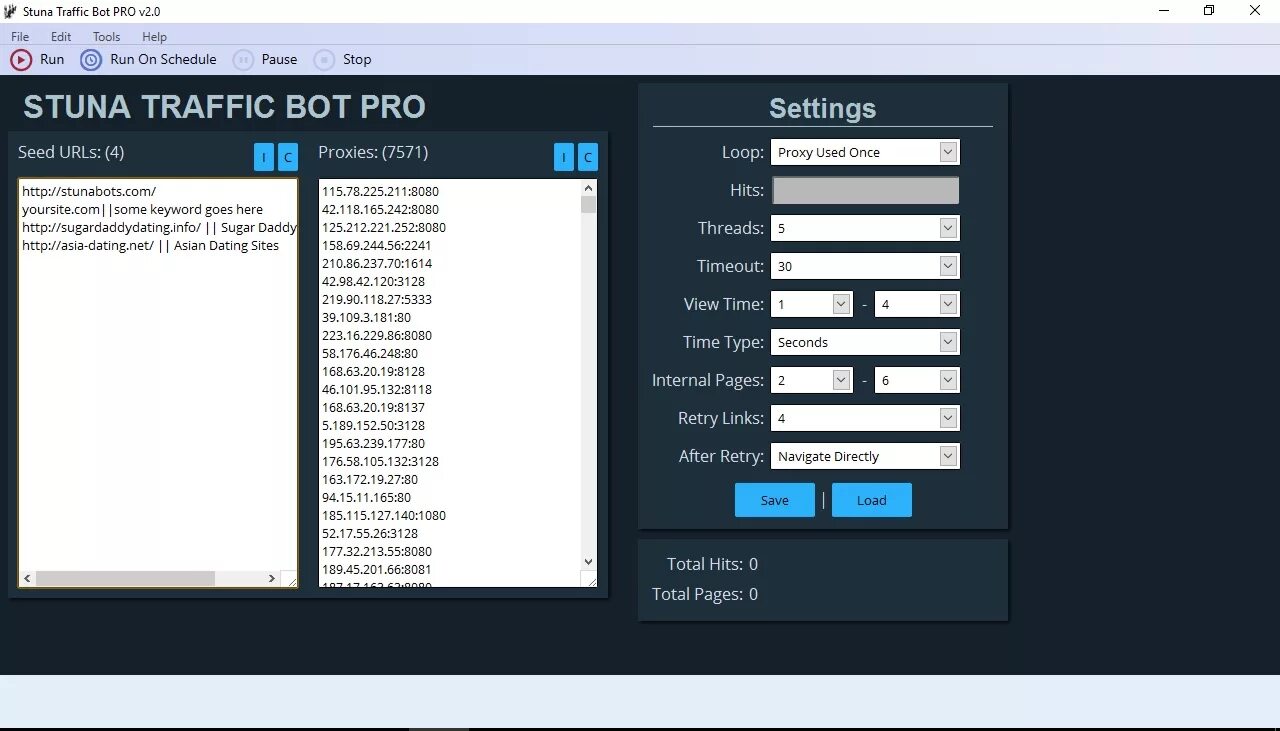Click proxy 223.16.229.86:8080

[x=377, y=335]
